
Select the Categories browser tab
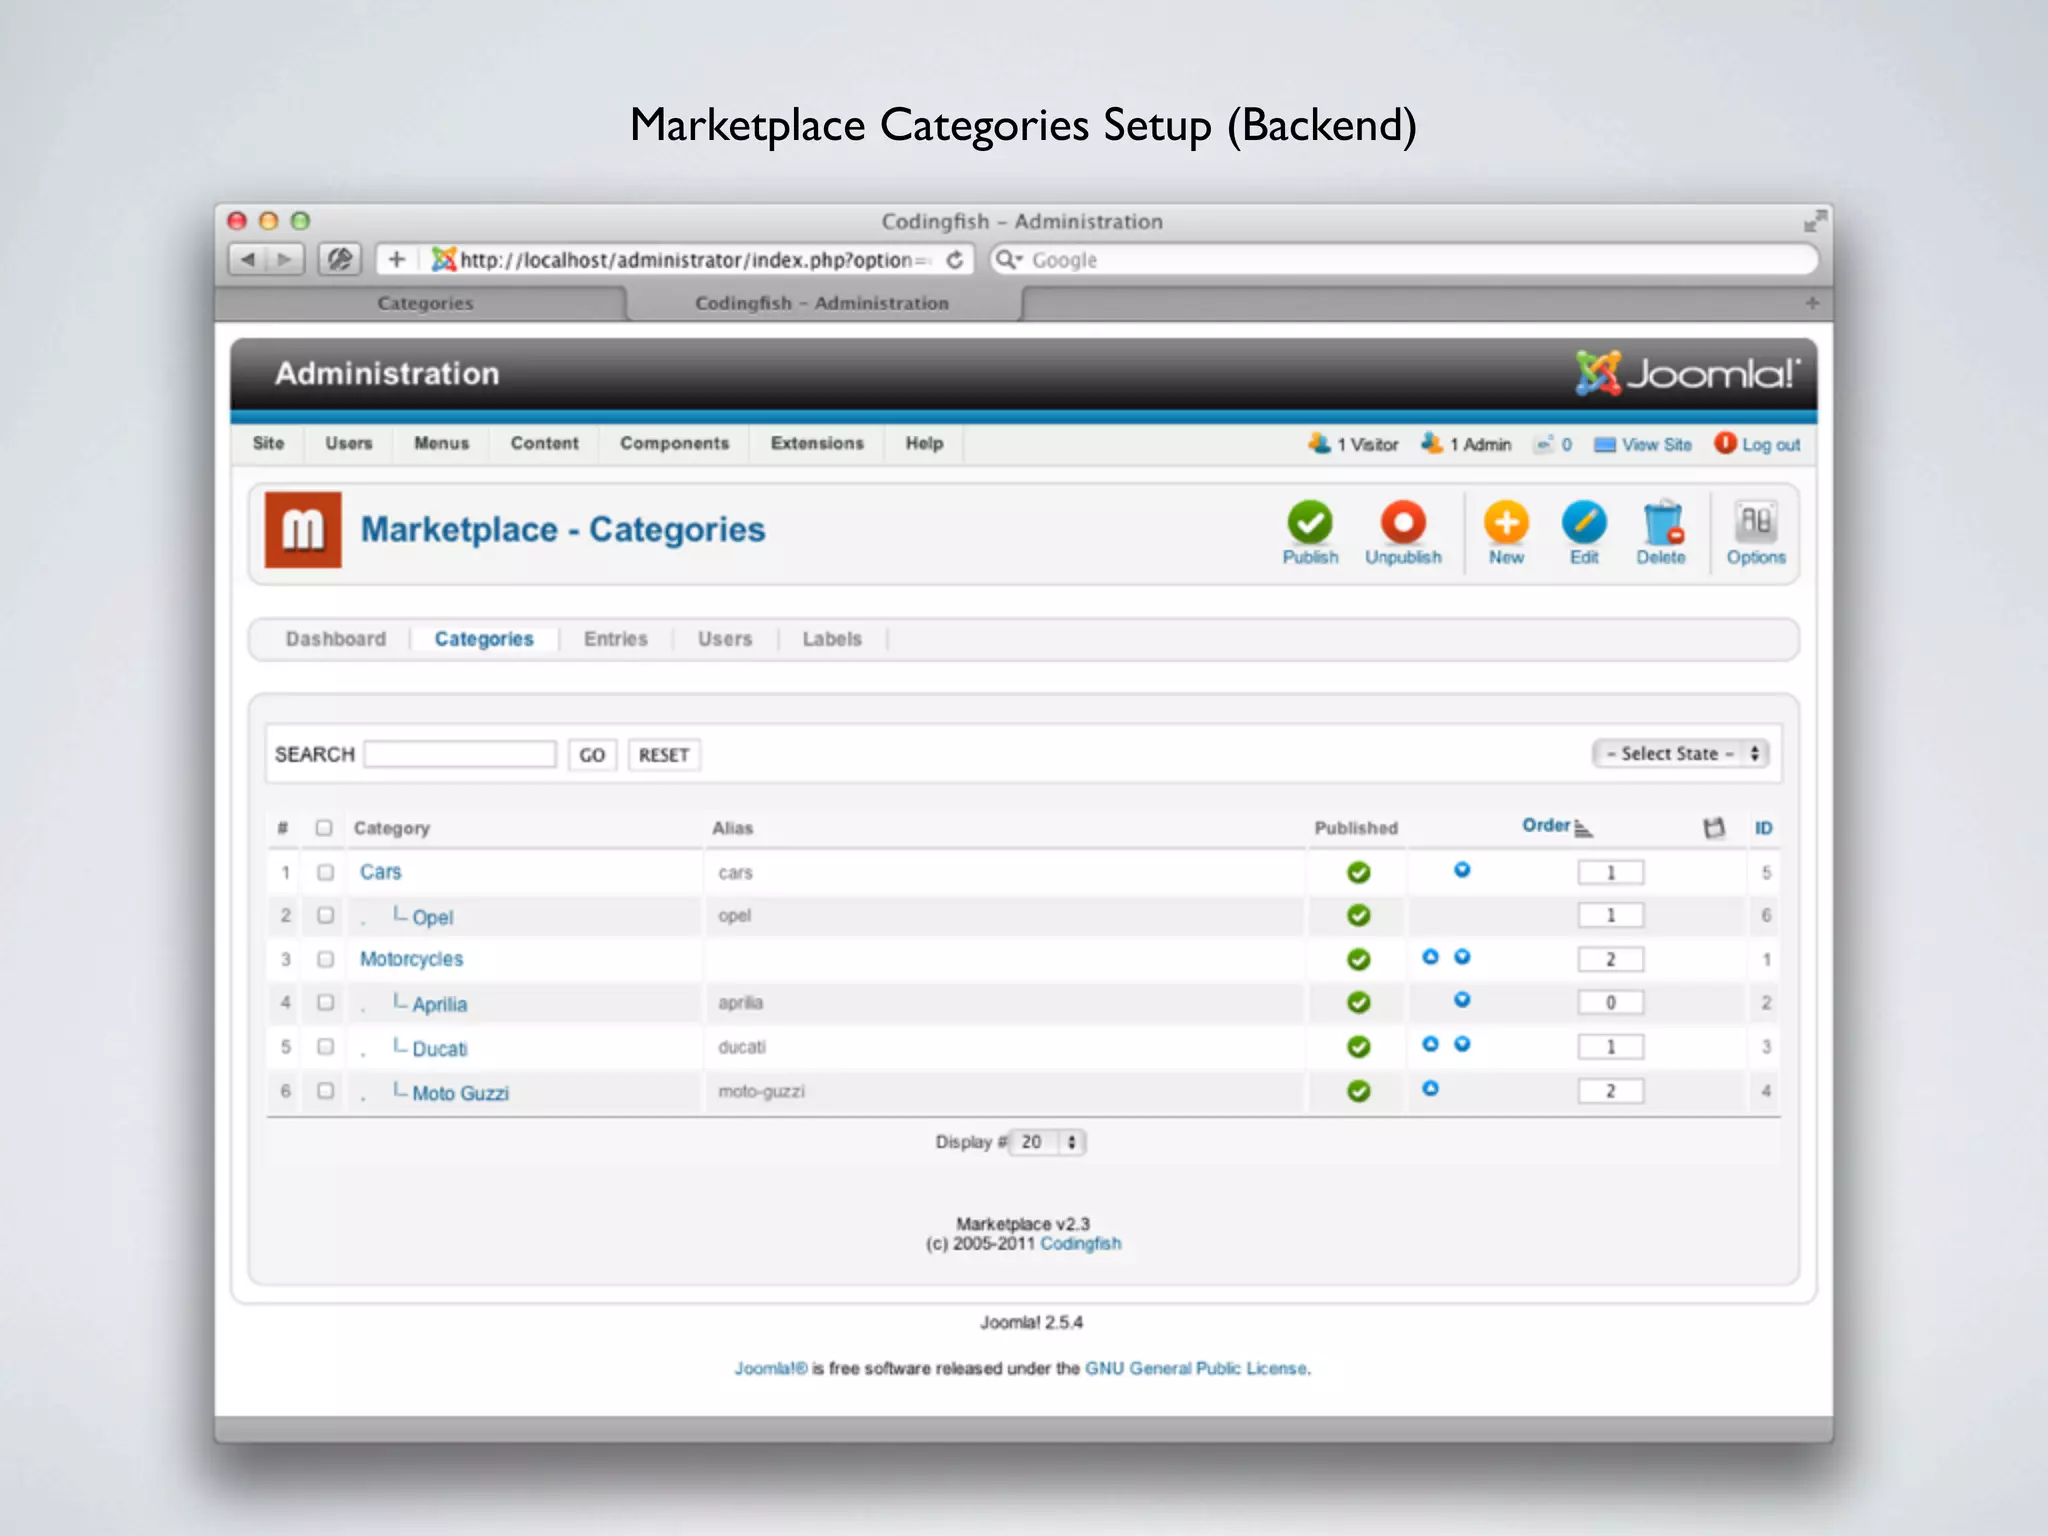[425, 303]
